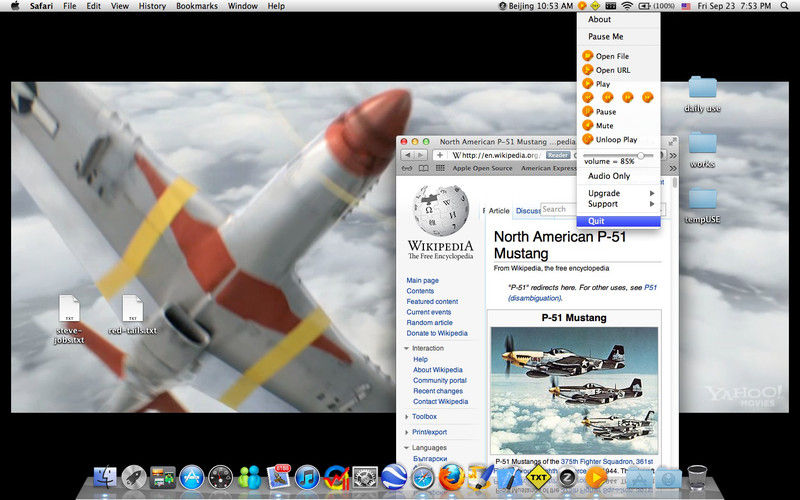The image size is (800, 500).
Task: Open the Safari application menu
Action: pyautogui.click(x=41, y=6)
